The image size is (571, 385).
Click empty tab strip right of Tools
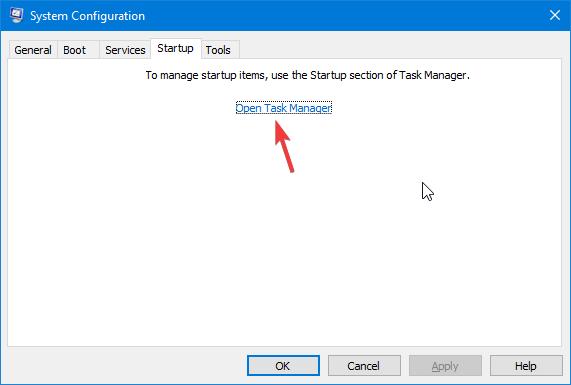401,49
